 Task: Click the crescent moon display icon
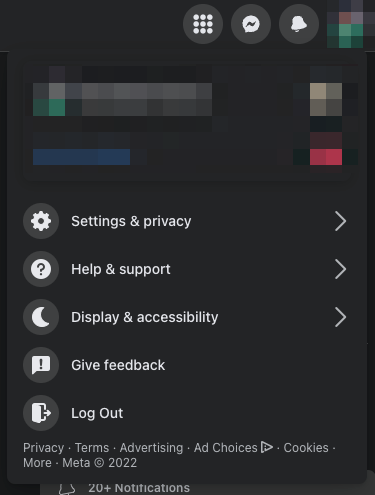[41, 317]
